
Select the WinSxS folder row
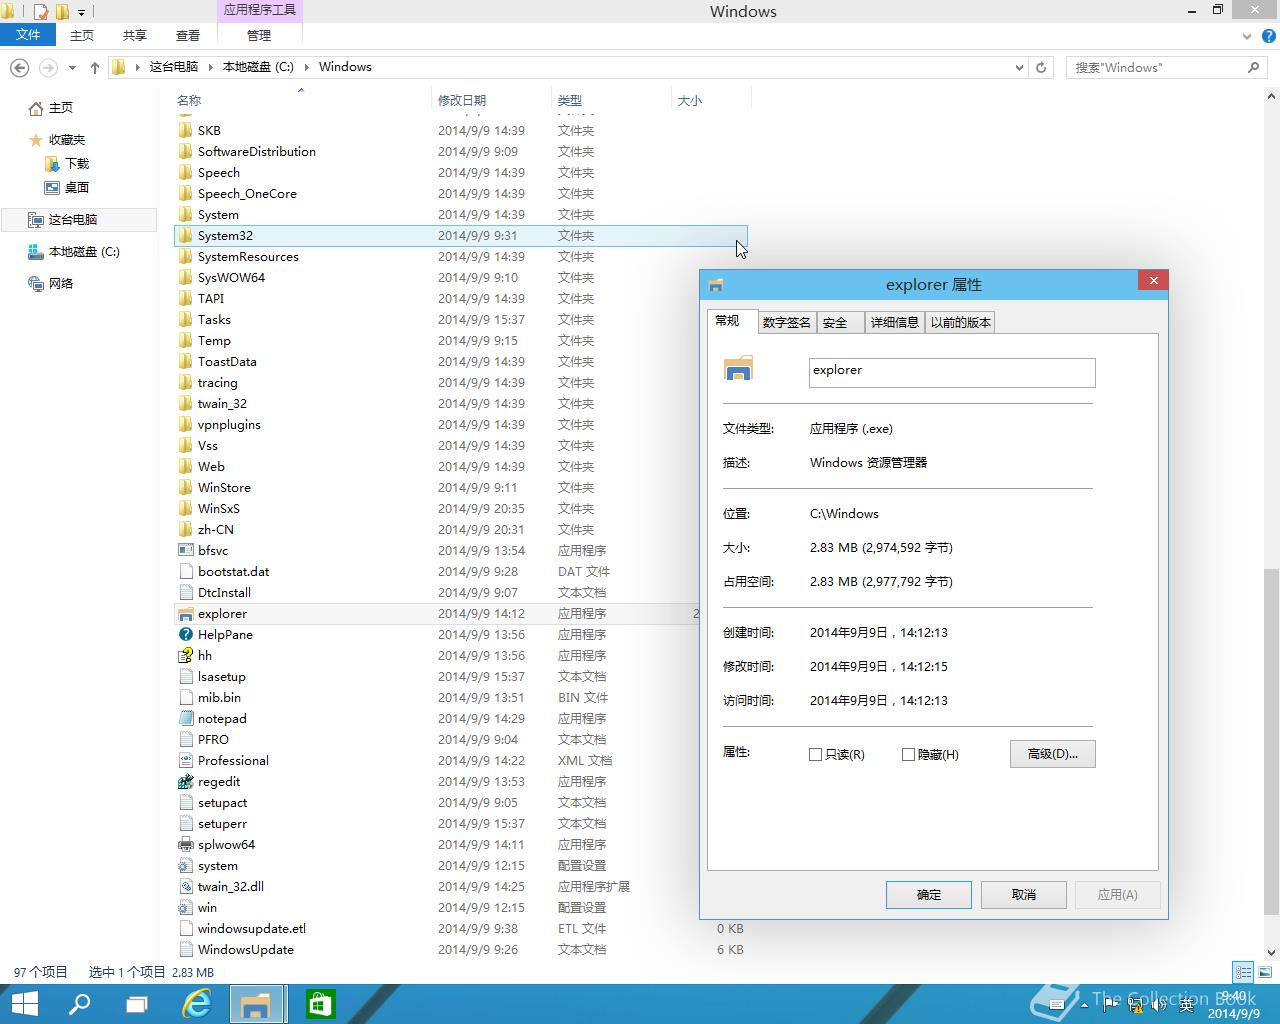pyautogui.click(x=461, y=508)
